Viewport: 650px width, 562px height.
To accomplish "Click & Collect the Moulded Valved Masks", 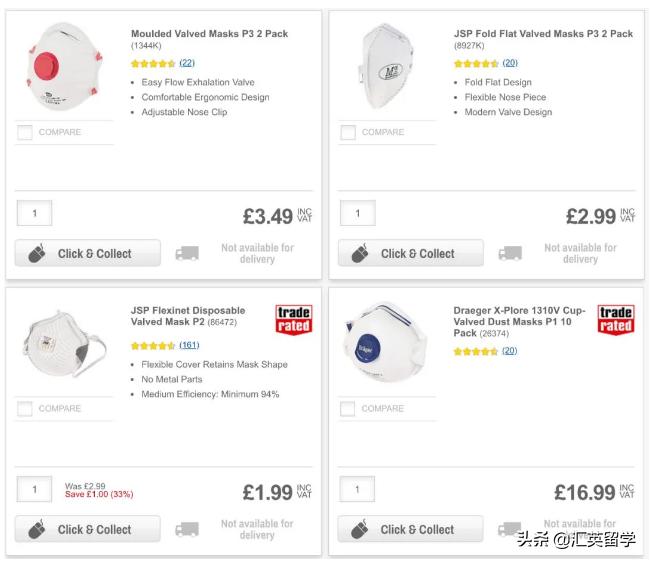I will (x=88, y=254).
